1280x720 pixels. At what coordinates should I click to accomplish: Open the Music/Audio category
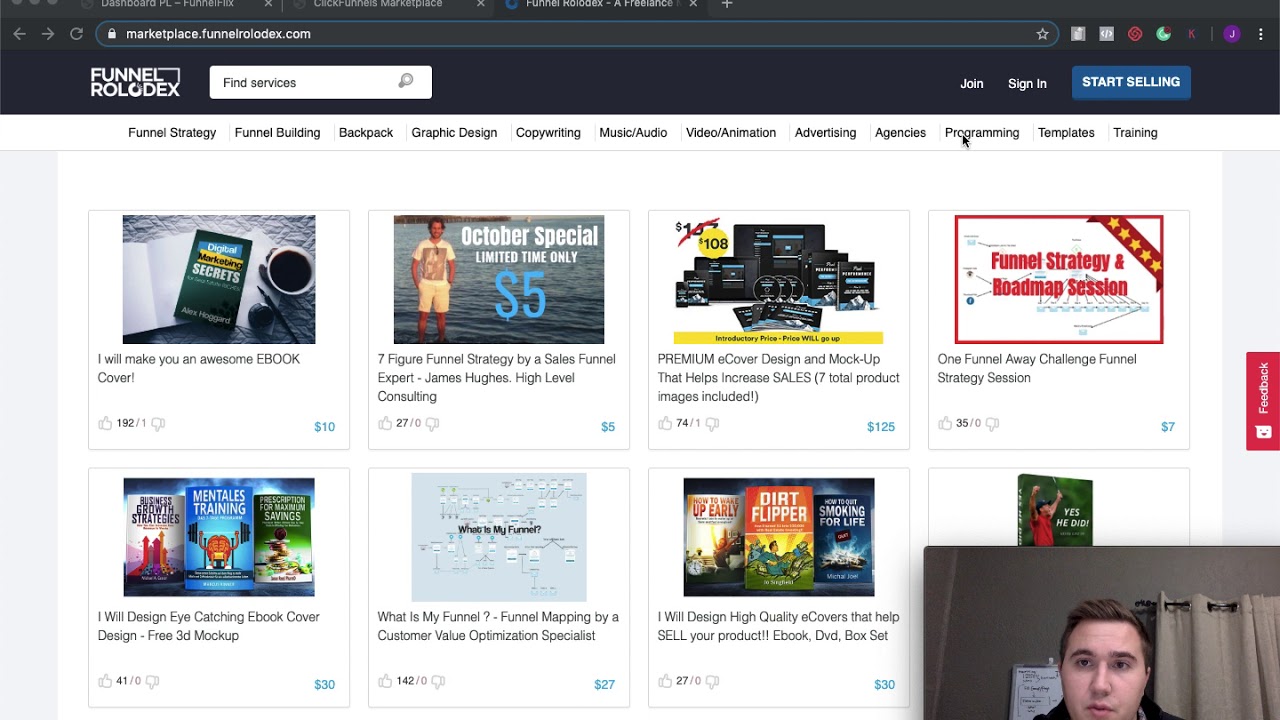pyautogui.click(x=633, y=132)
